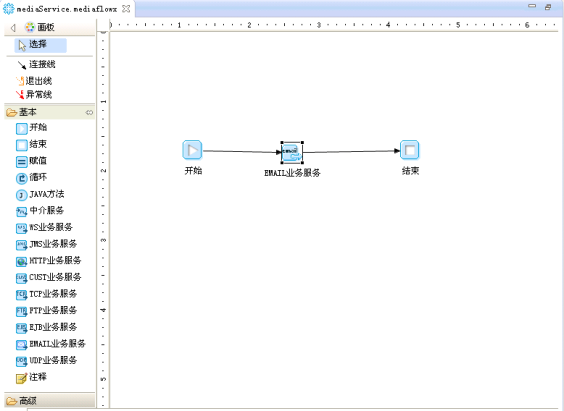This screenshot has width=564, height=411.
Task: Choose the red 异常线 exception line tool
Action: [34, 95]
